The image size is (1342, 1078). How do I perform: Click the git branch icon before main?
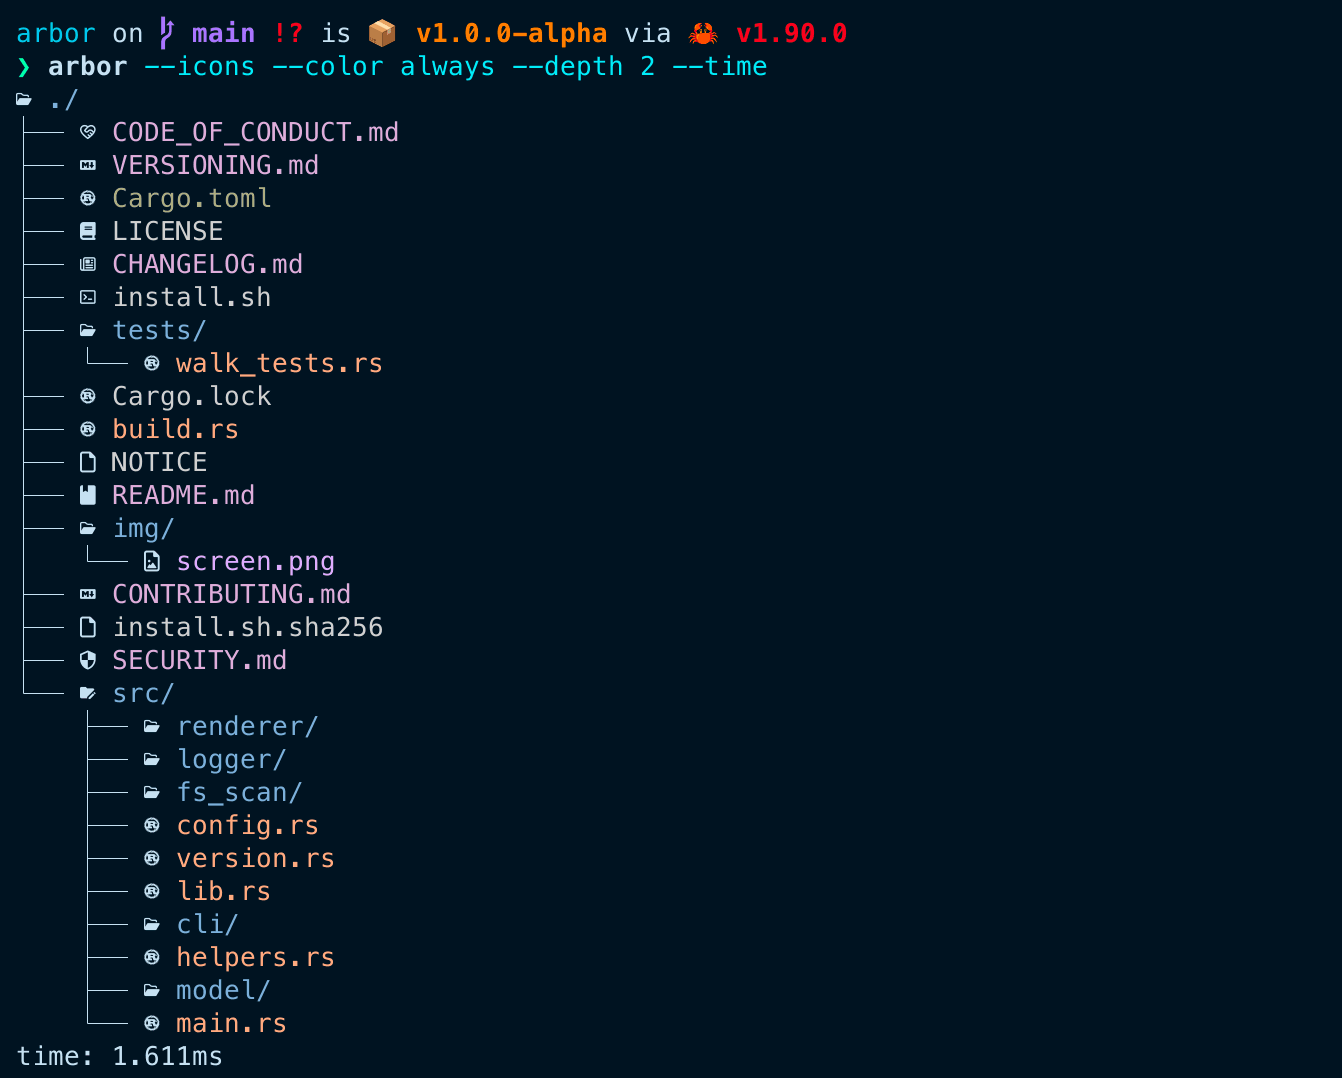(167, 34)
